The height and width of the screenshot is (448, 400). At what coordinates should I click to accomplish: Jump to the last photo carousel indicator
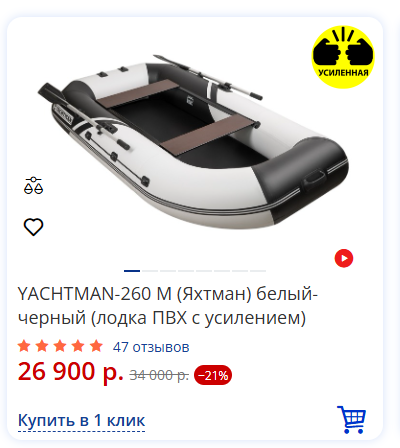tap(258, 271)
